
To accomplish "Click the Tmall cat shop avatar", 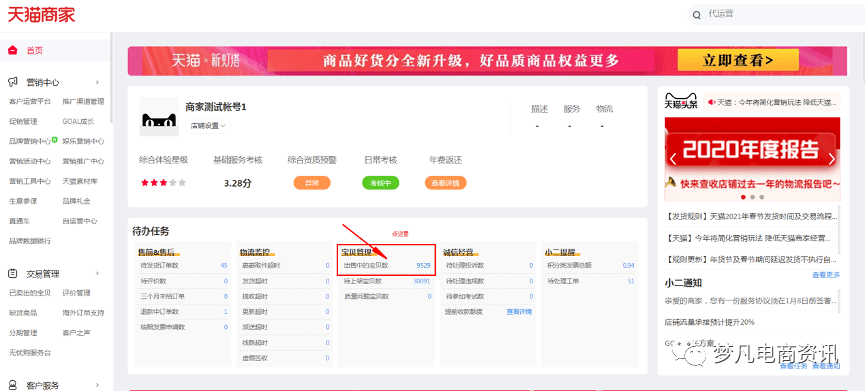I will click(x=159, y=117).
